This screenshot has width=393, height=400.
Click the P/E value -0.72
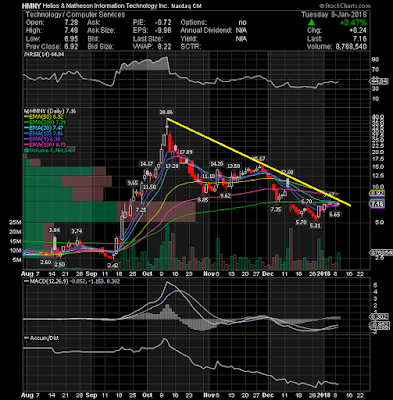click(x=163, y=22)
